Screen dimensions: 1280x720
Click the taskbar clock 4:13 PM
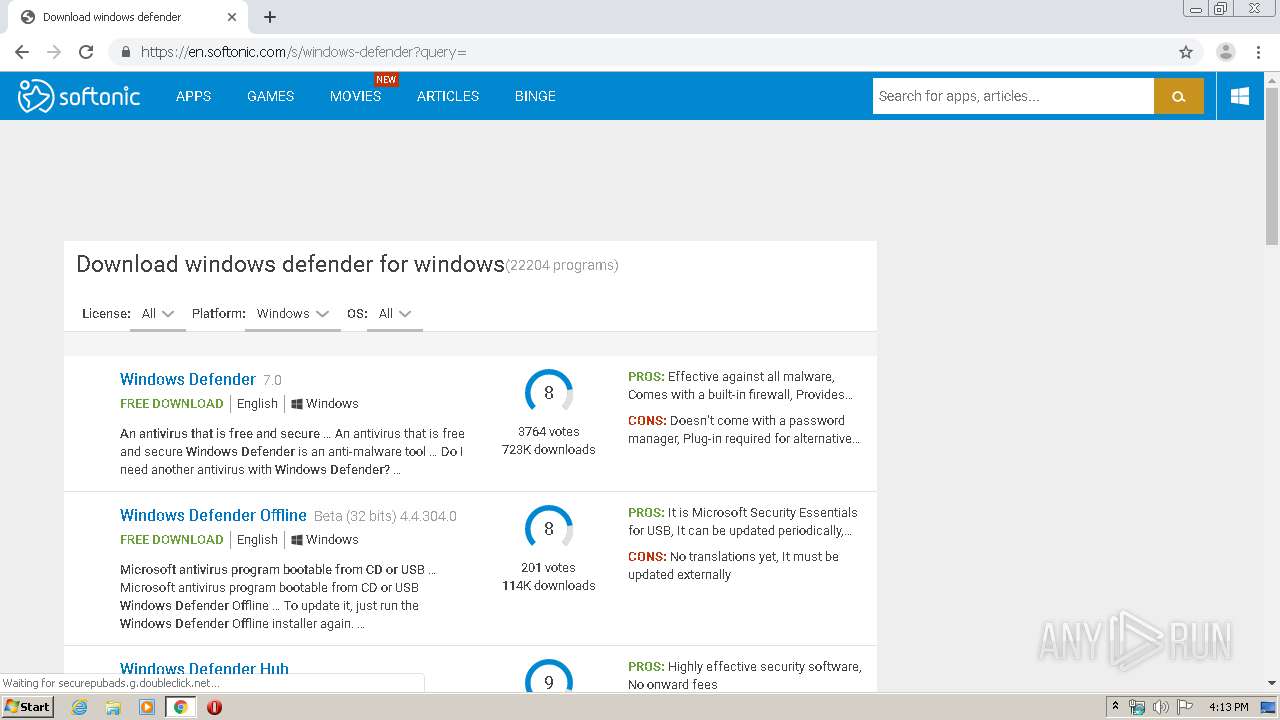[x=1228, y=707]
